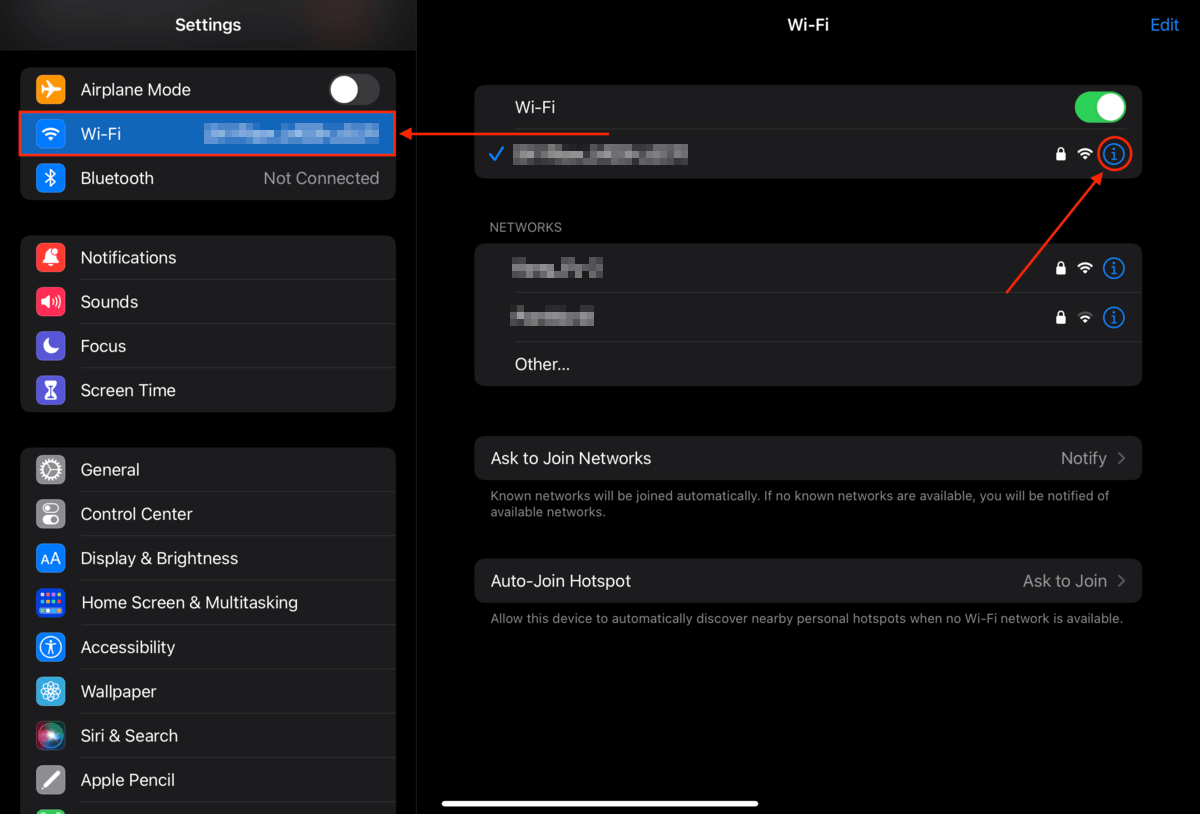Select the Wi-Fi row in sidebar

[208, 134]
